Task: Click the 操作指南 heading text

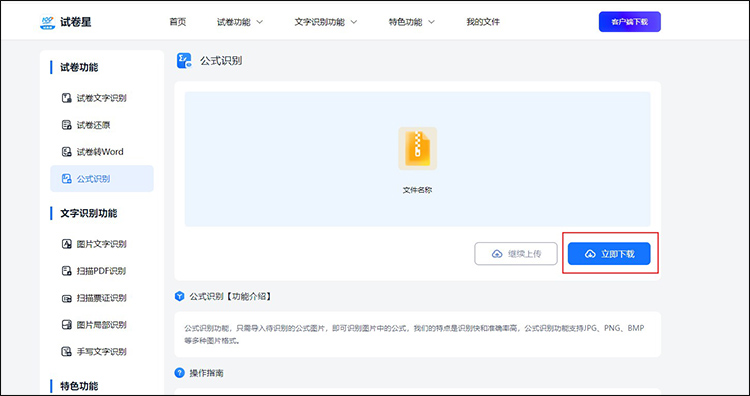Action: (x=207, y=373)
